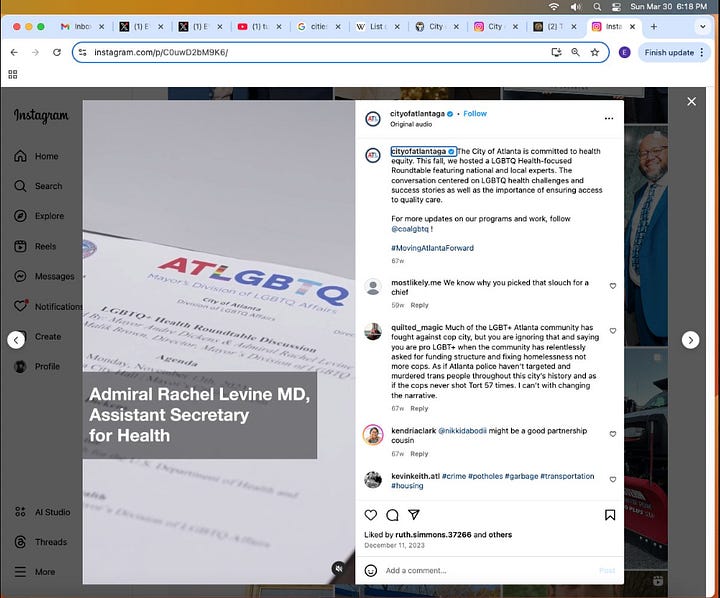Unmute the video using speaker icon
The width and height of the screenshot is (720, 598).
[x=338, y=568]
